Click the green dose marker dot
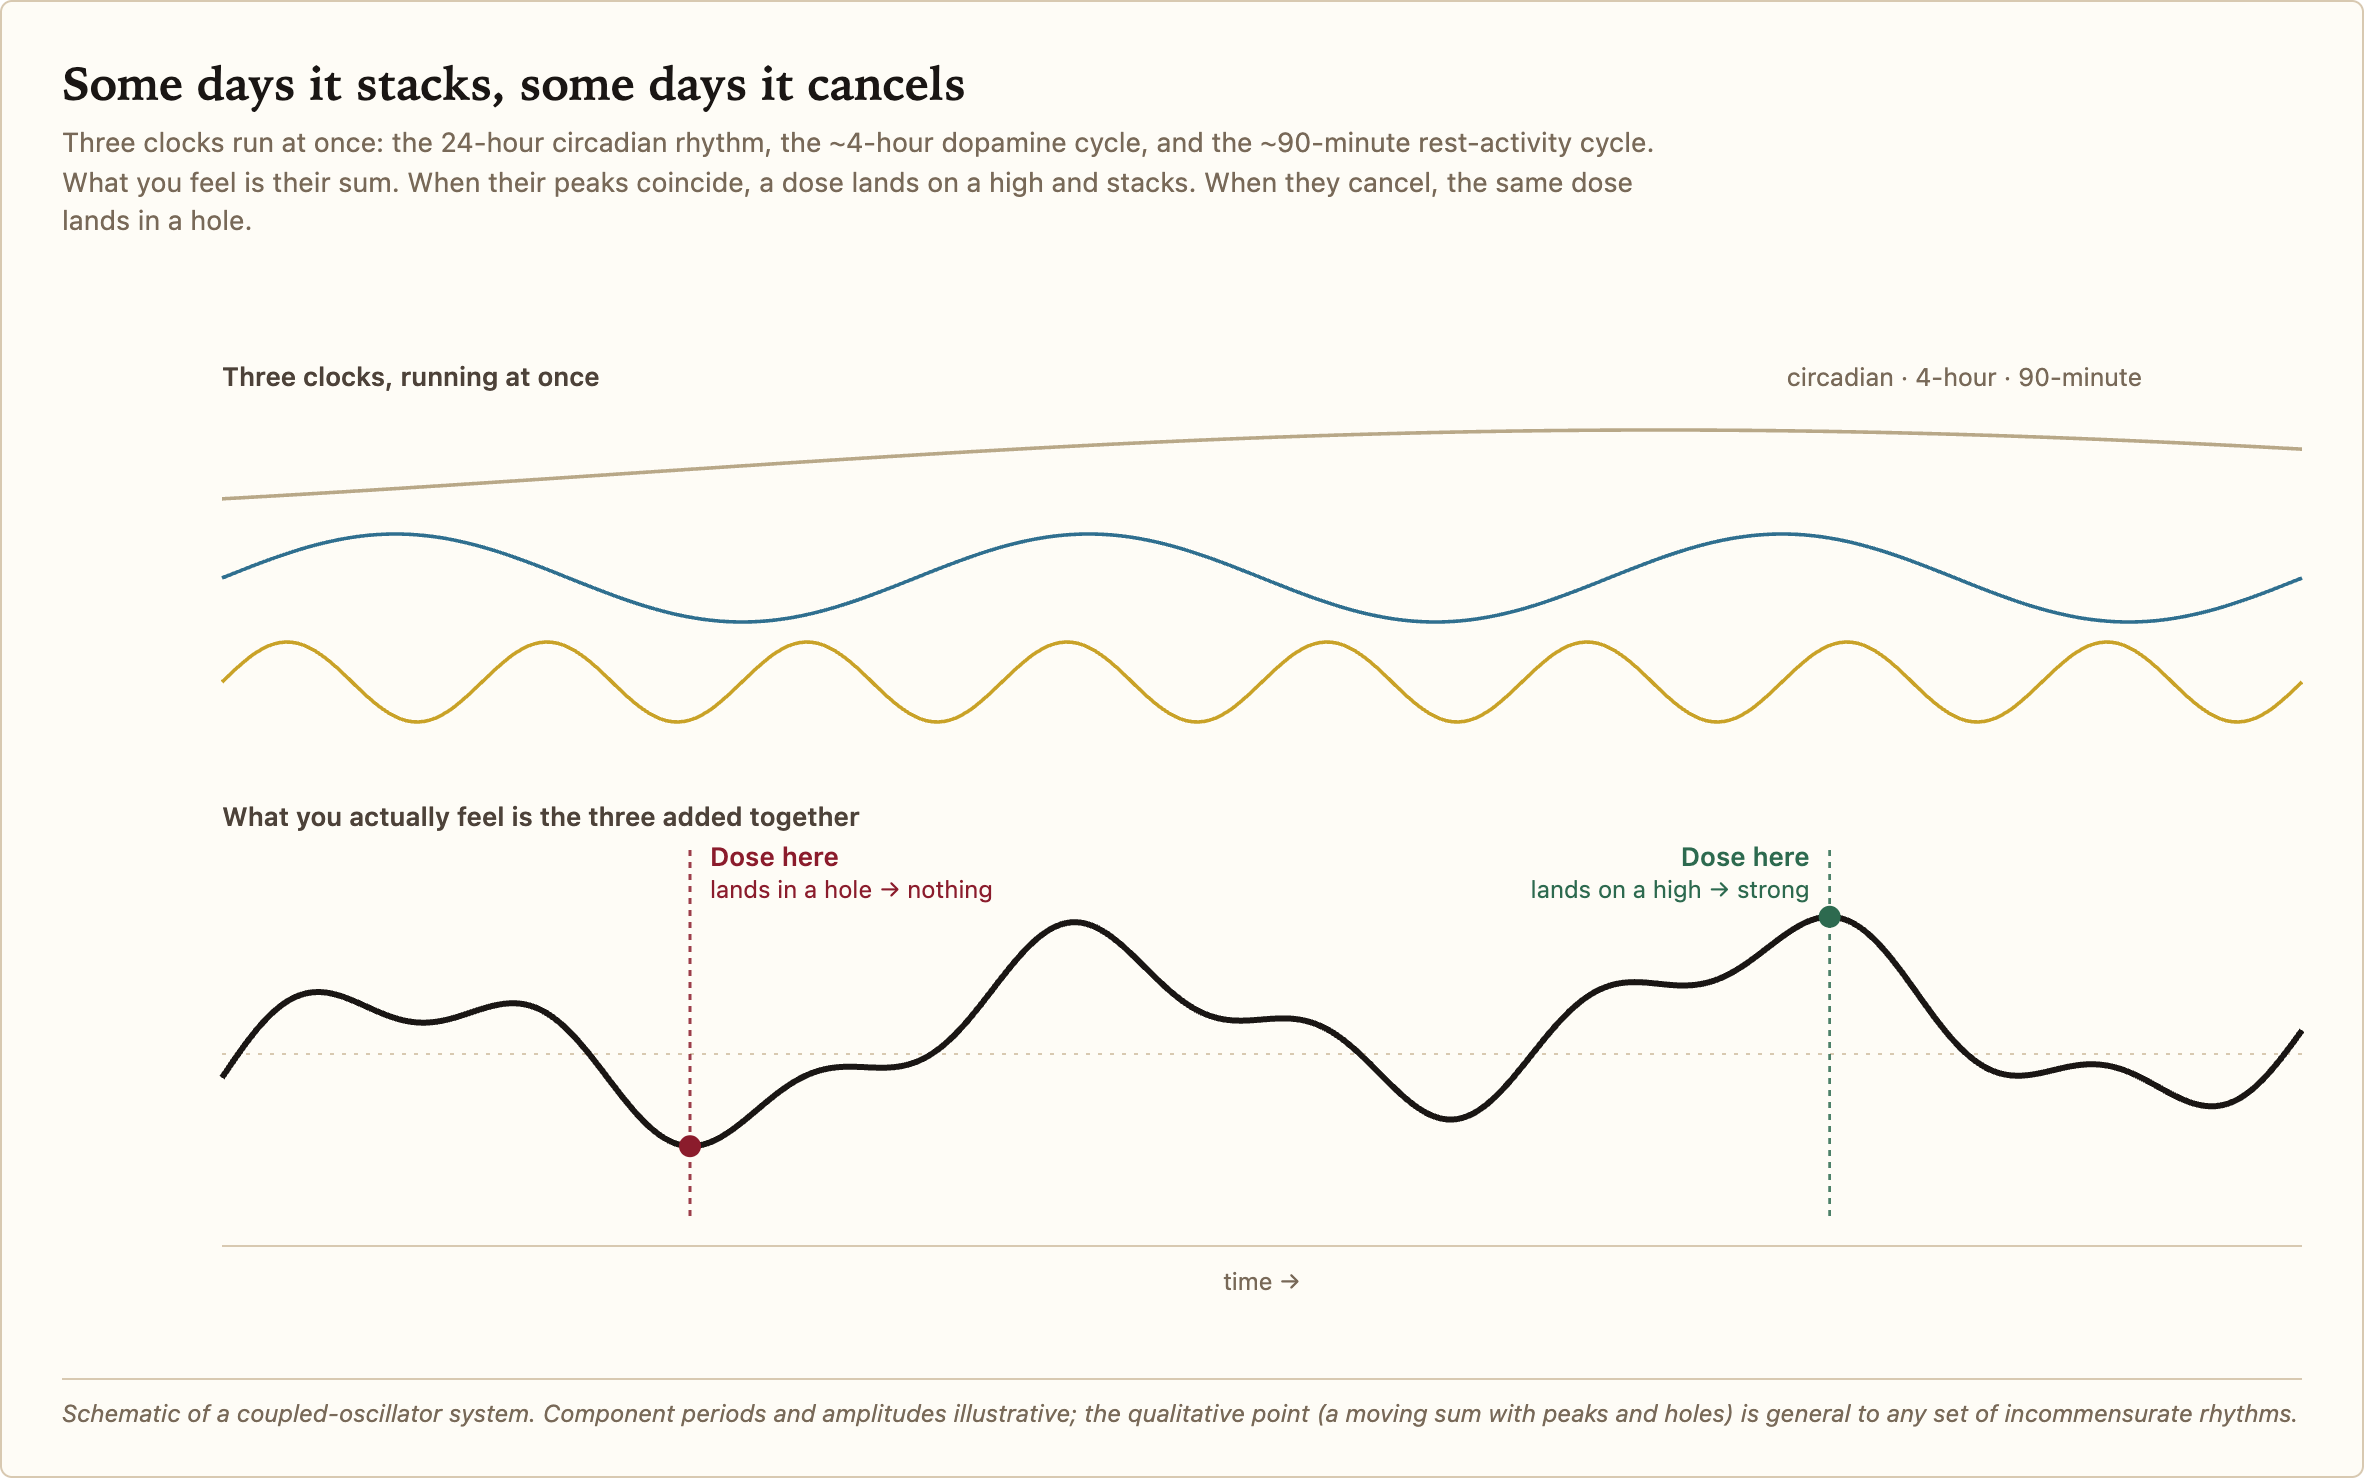 (1829, 917)
